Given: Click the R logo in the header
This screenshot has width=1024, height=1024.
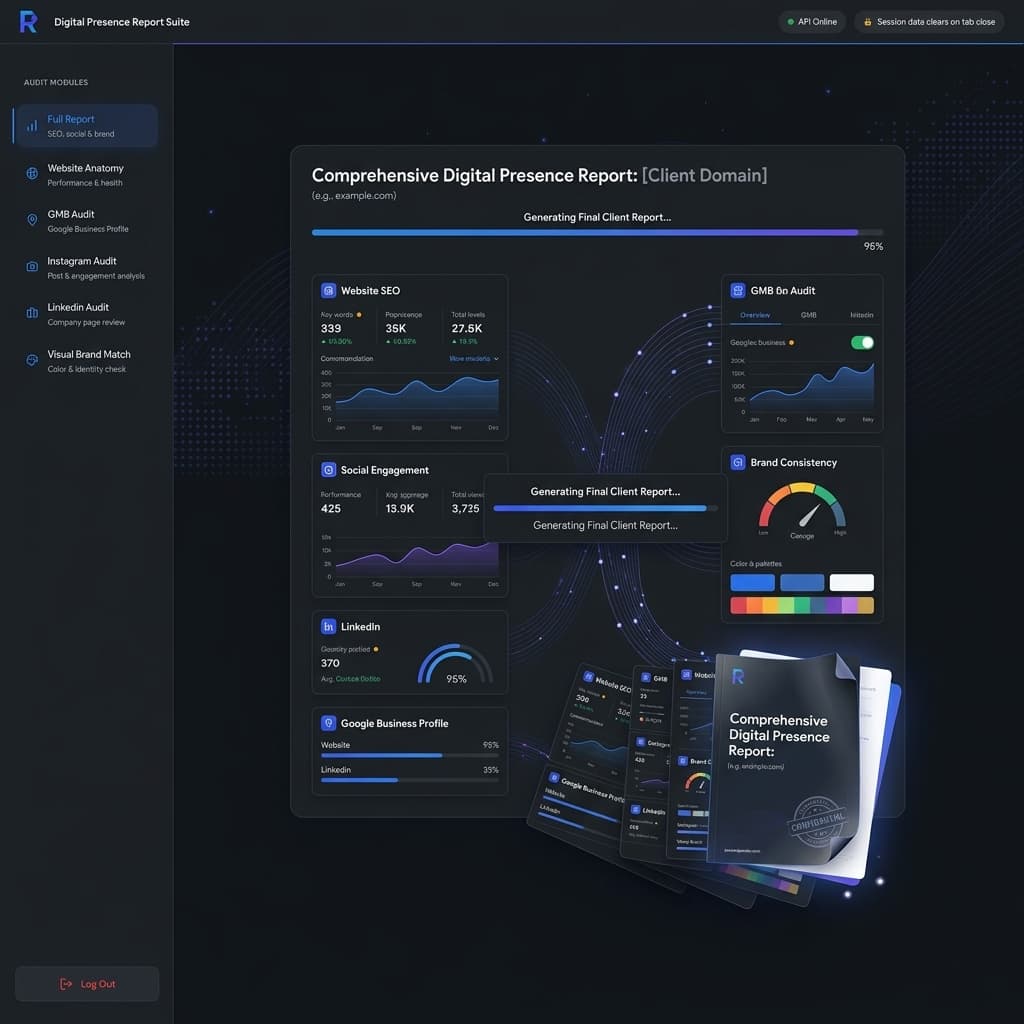Looking at the screenshot, I should (x=28, y=22).
